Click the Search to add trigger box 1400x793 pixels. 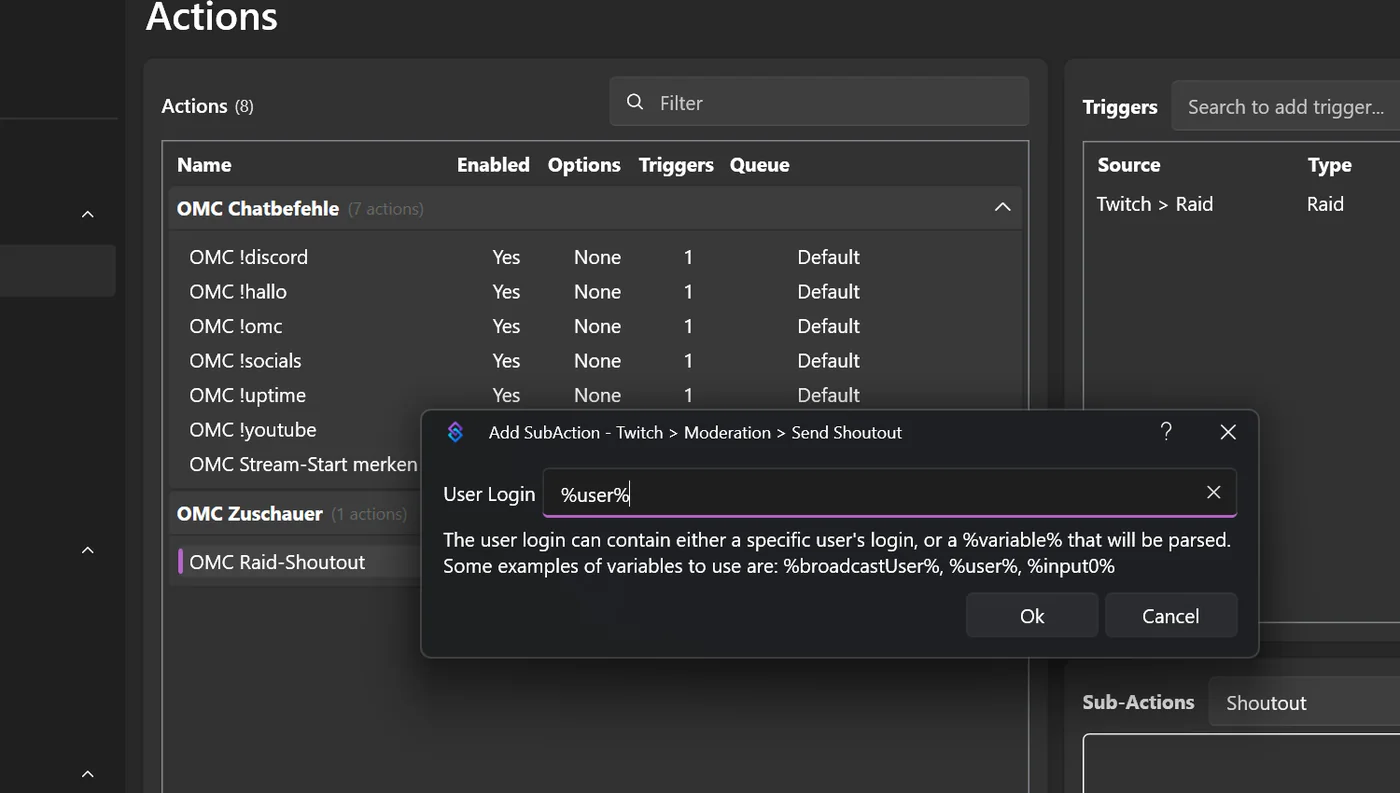[x=1286, y=107]
